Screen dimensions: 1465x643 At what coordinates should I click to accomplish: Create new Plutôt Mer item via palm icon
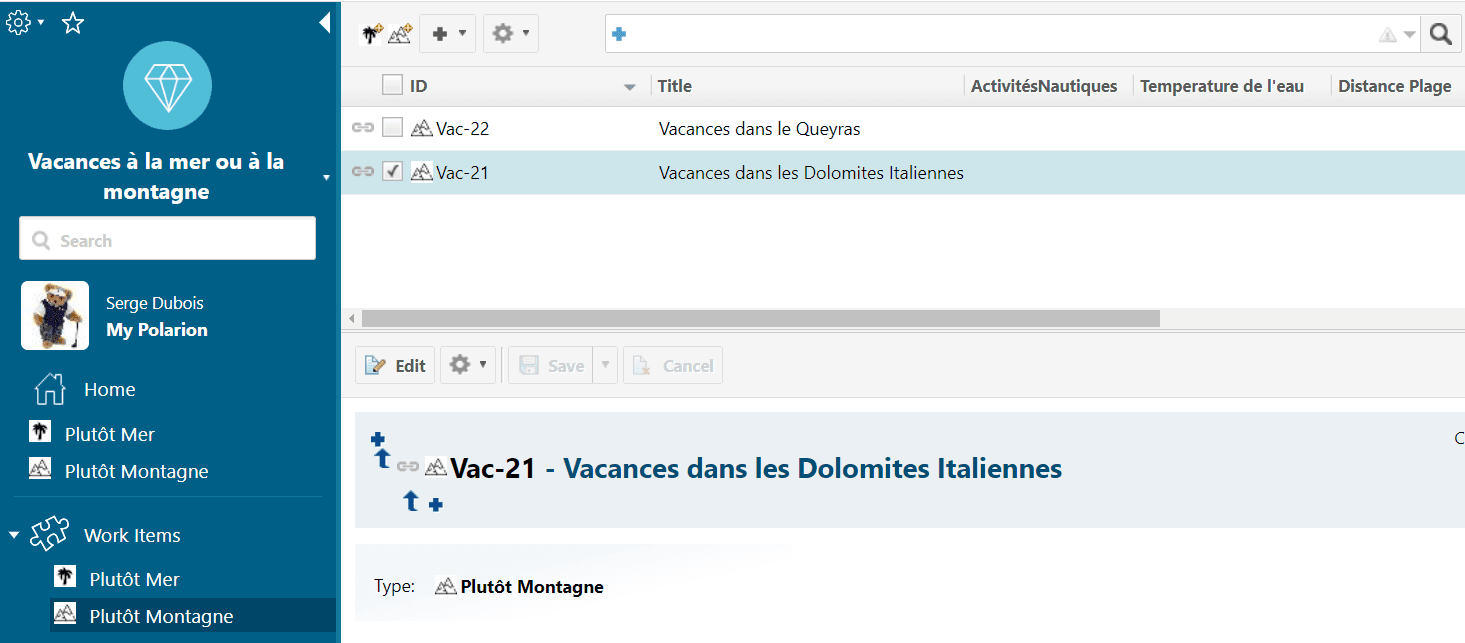tap(372, 34)
